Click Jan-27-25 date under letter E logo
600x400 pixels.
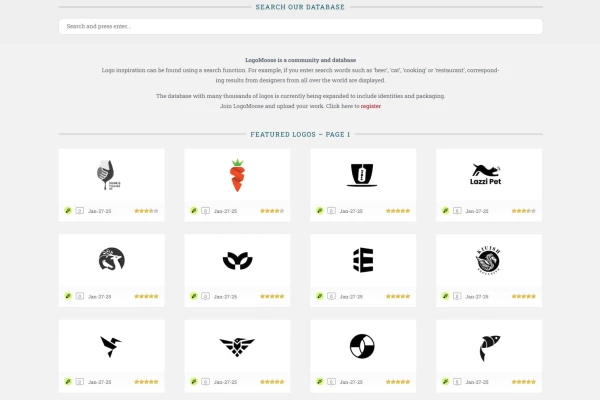(351, 297)
